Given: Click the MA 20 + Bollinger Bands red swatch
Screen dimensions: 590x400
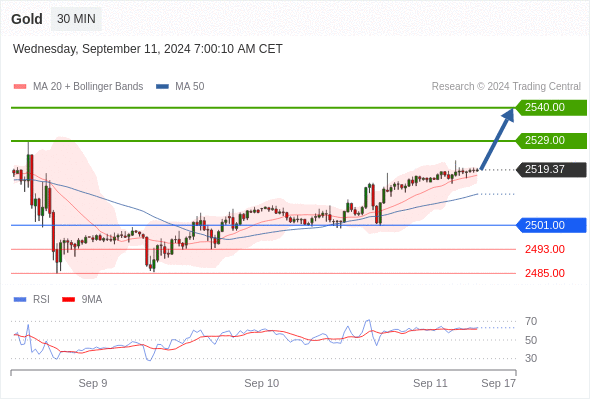Looking at the screenshot, I should 20,87.
